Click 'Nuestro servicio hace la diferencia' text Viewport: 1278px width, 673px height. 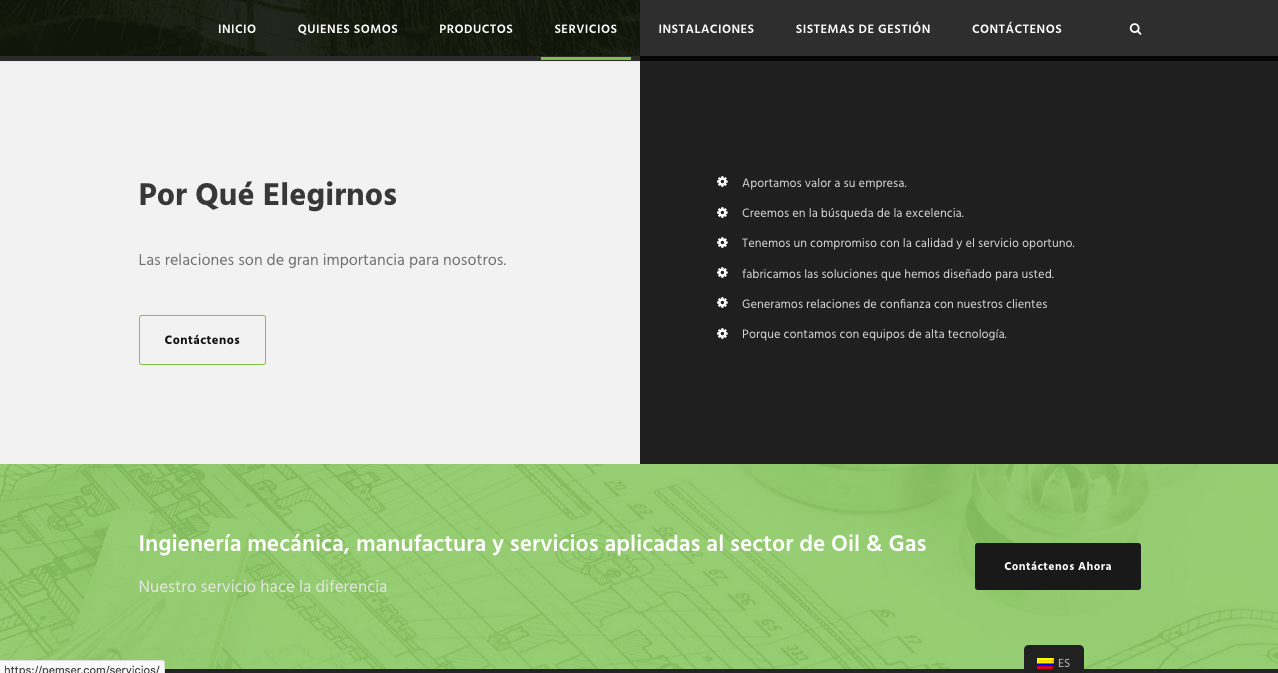[x=262, y=586]
